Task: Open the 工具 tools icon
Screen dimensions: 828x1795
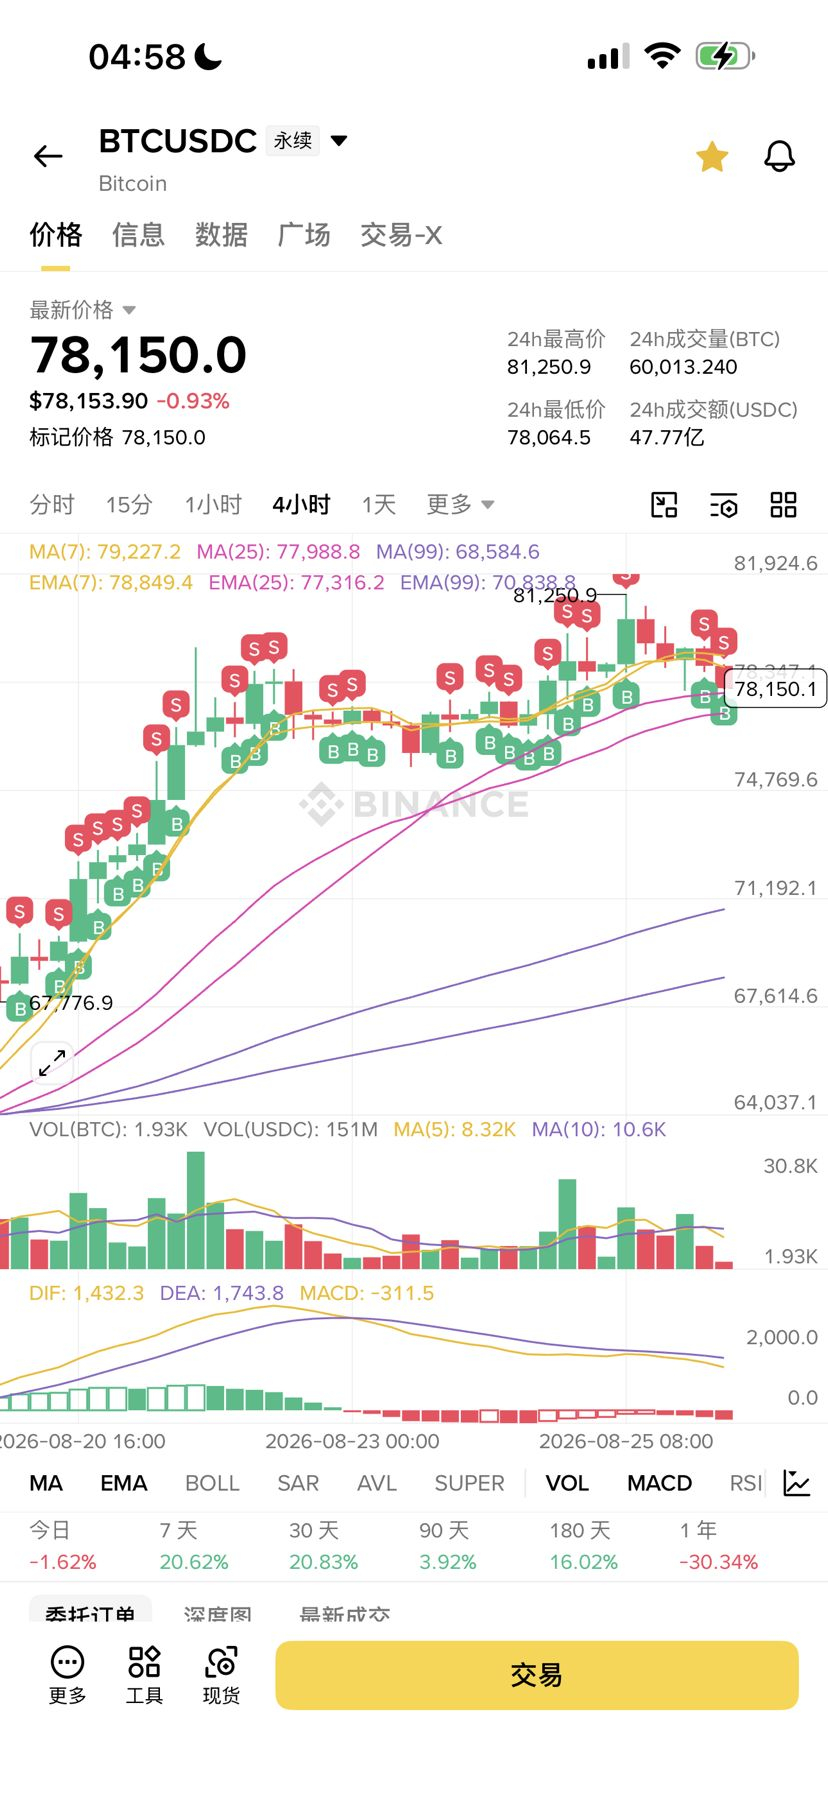Action: point(144,1674)
